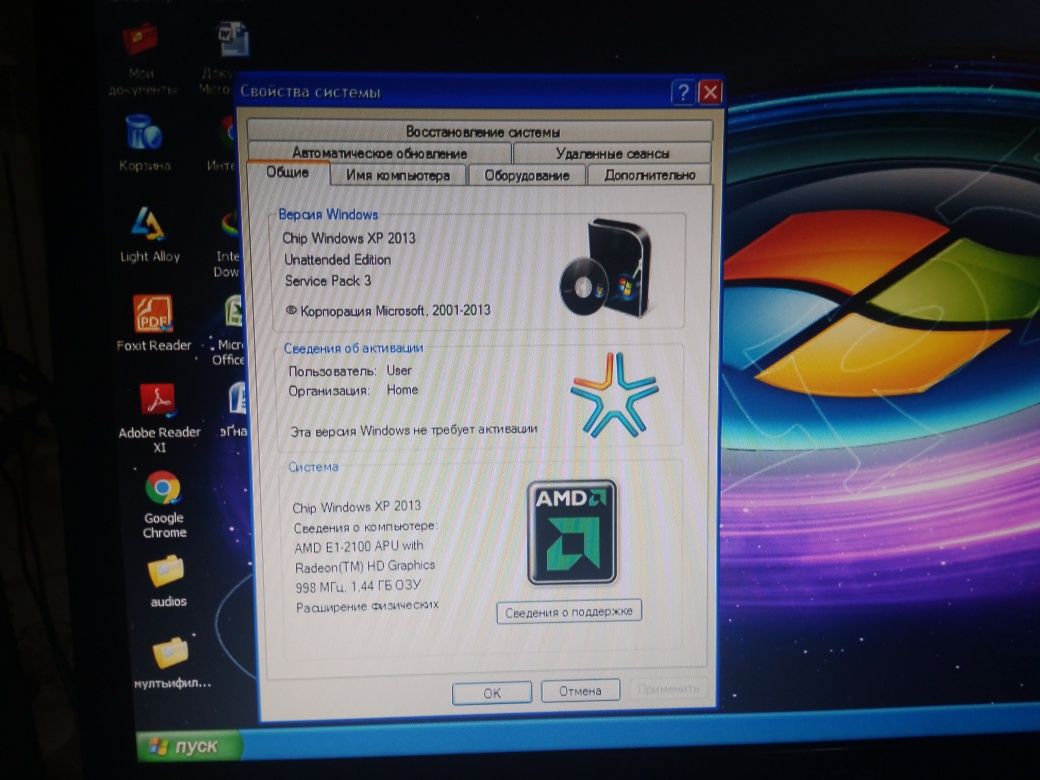
Task: Close the Свойства системы dialog
Action: coord(710,92)
